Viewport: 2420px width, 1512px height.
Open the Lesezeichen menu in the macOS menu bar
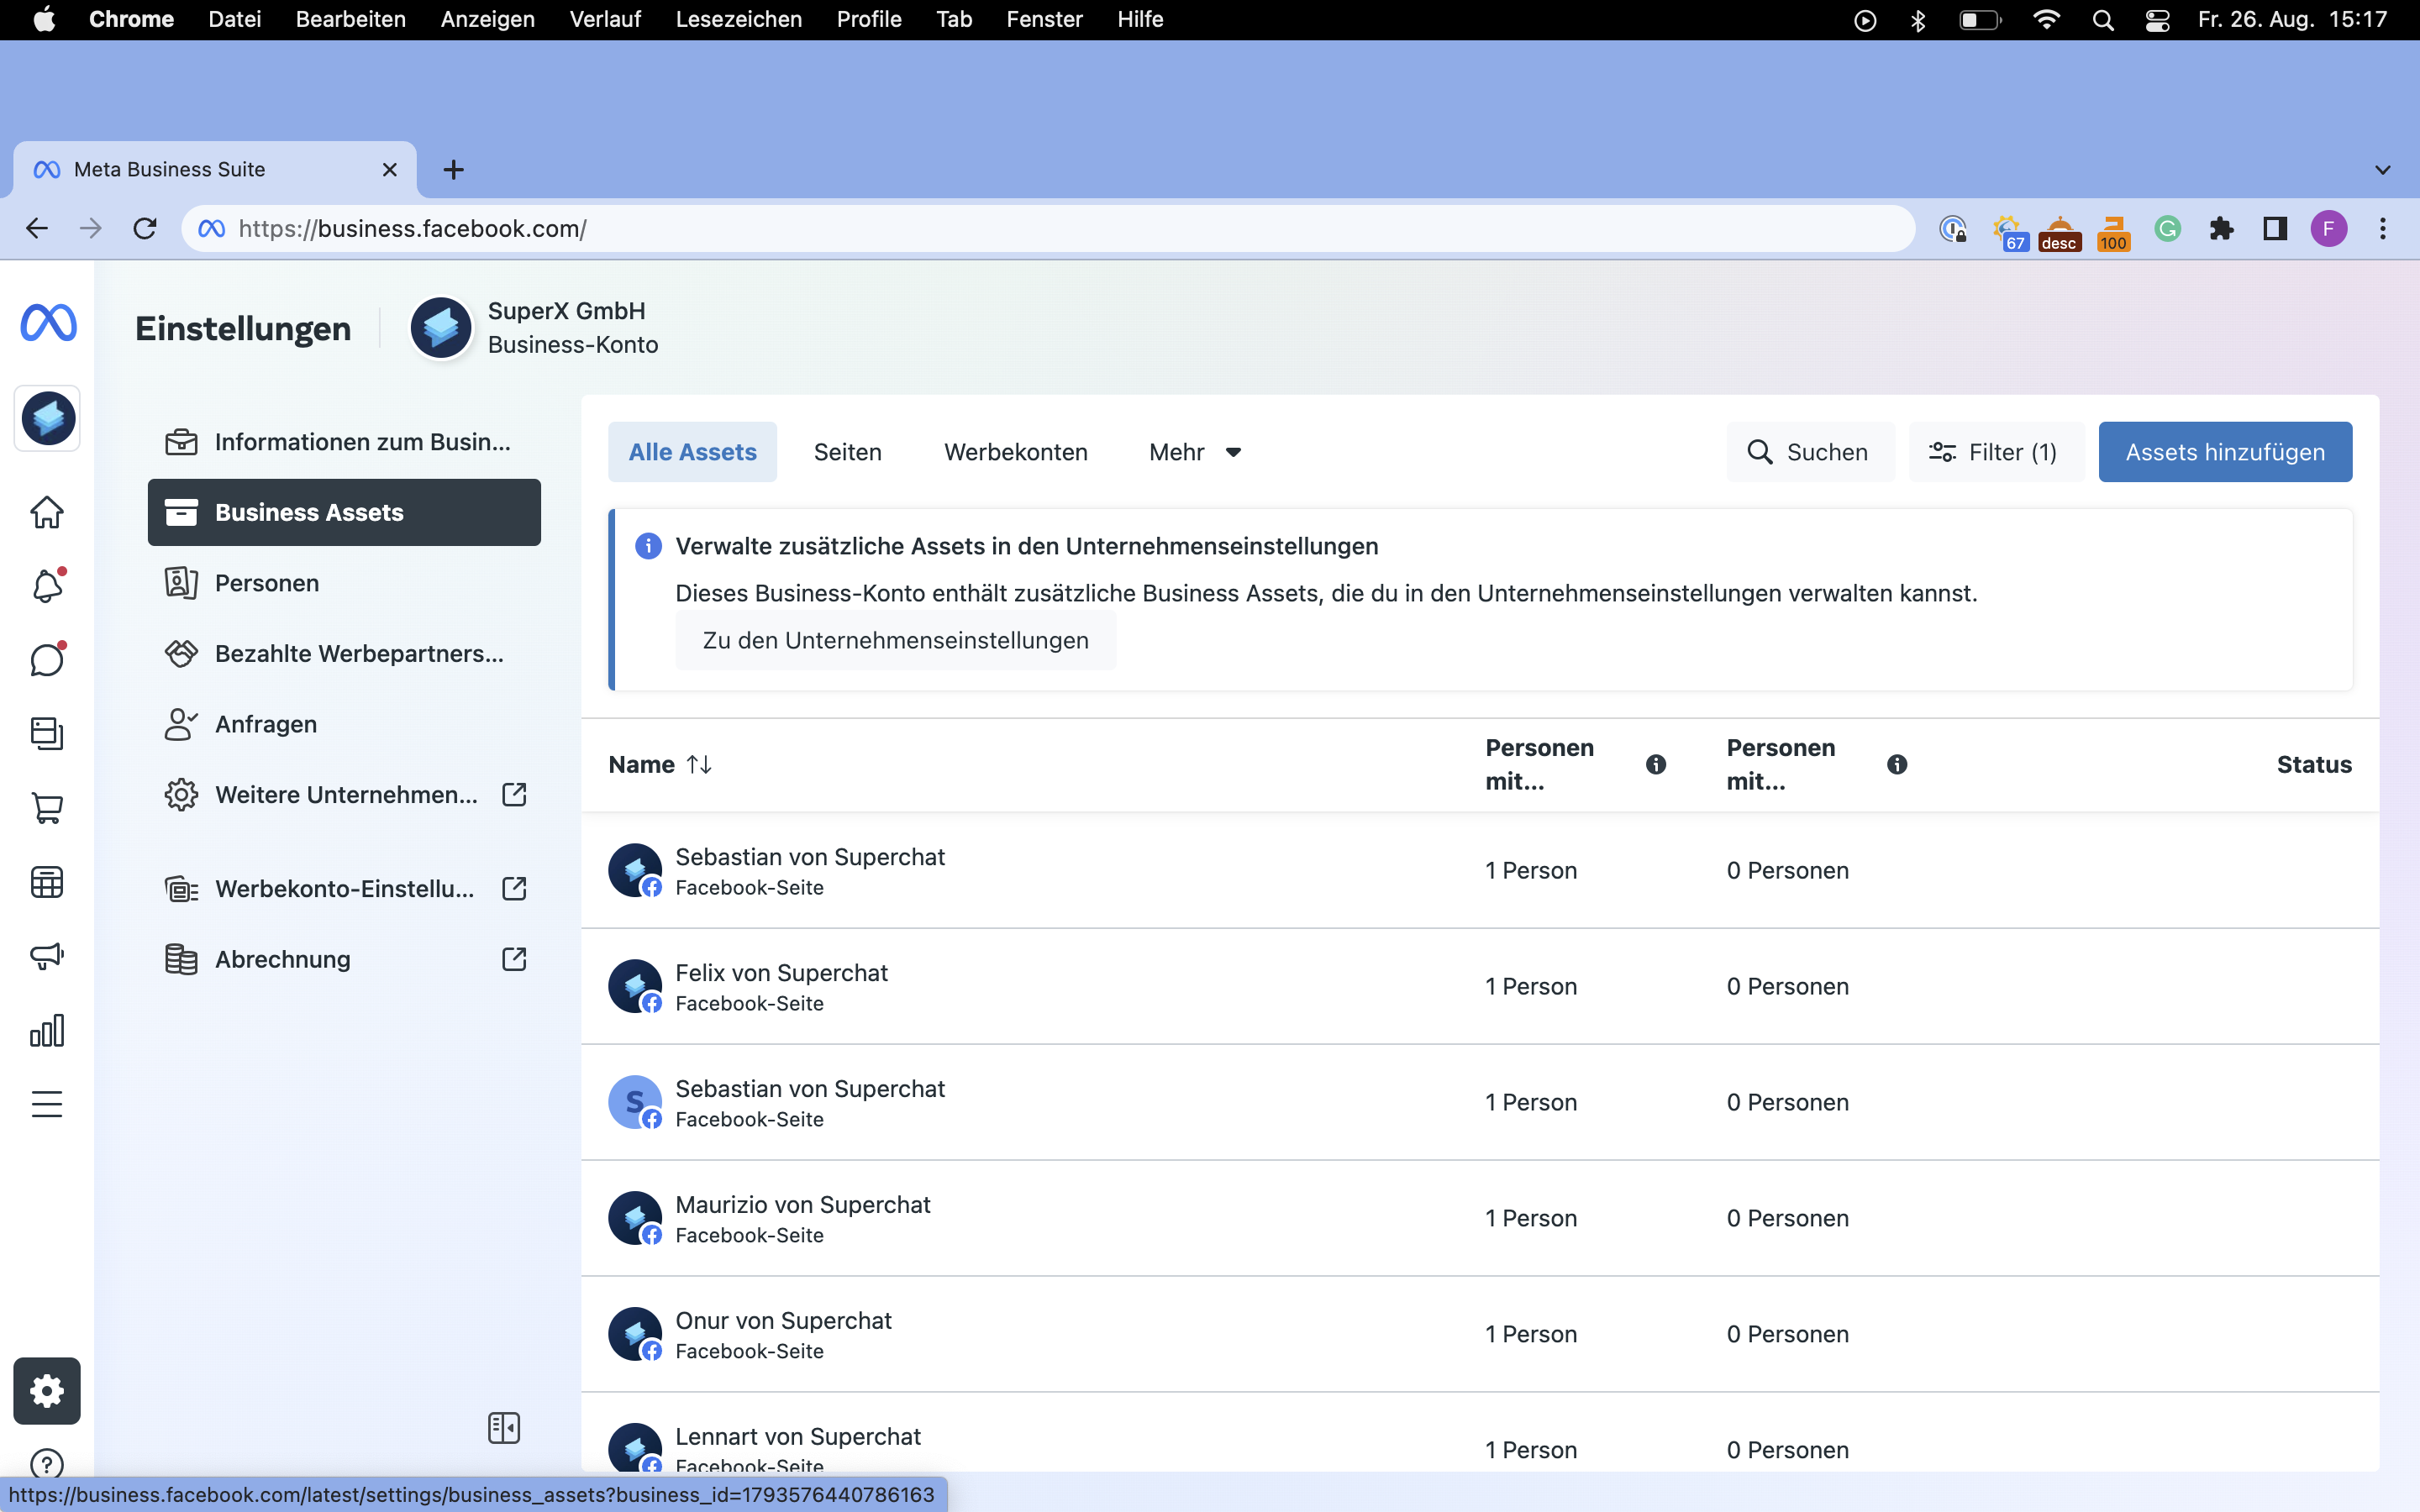(x=738, y=19)
